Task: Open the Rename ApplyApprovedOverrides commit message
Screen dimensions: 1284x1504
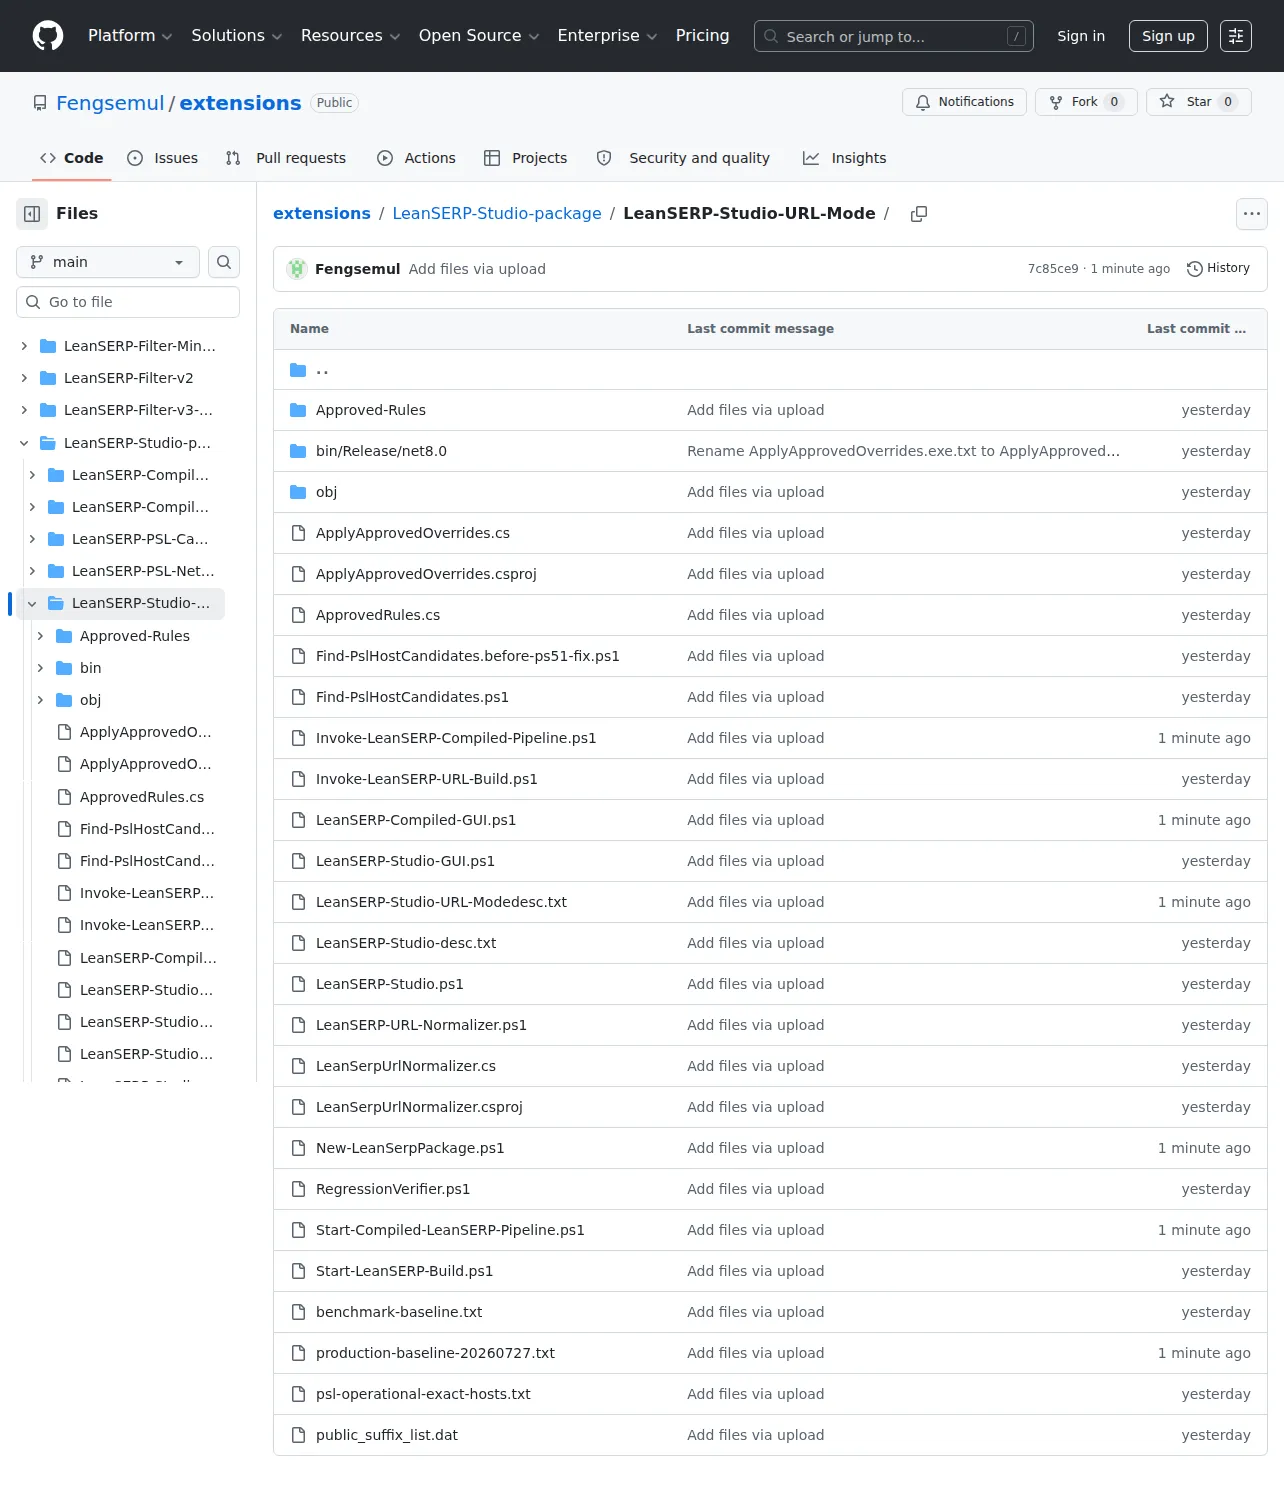Action: (x=903, y=451)
